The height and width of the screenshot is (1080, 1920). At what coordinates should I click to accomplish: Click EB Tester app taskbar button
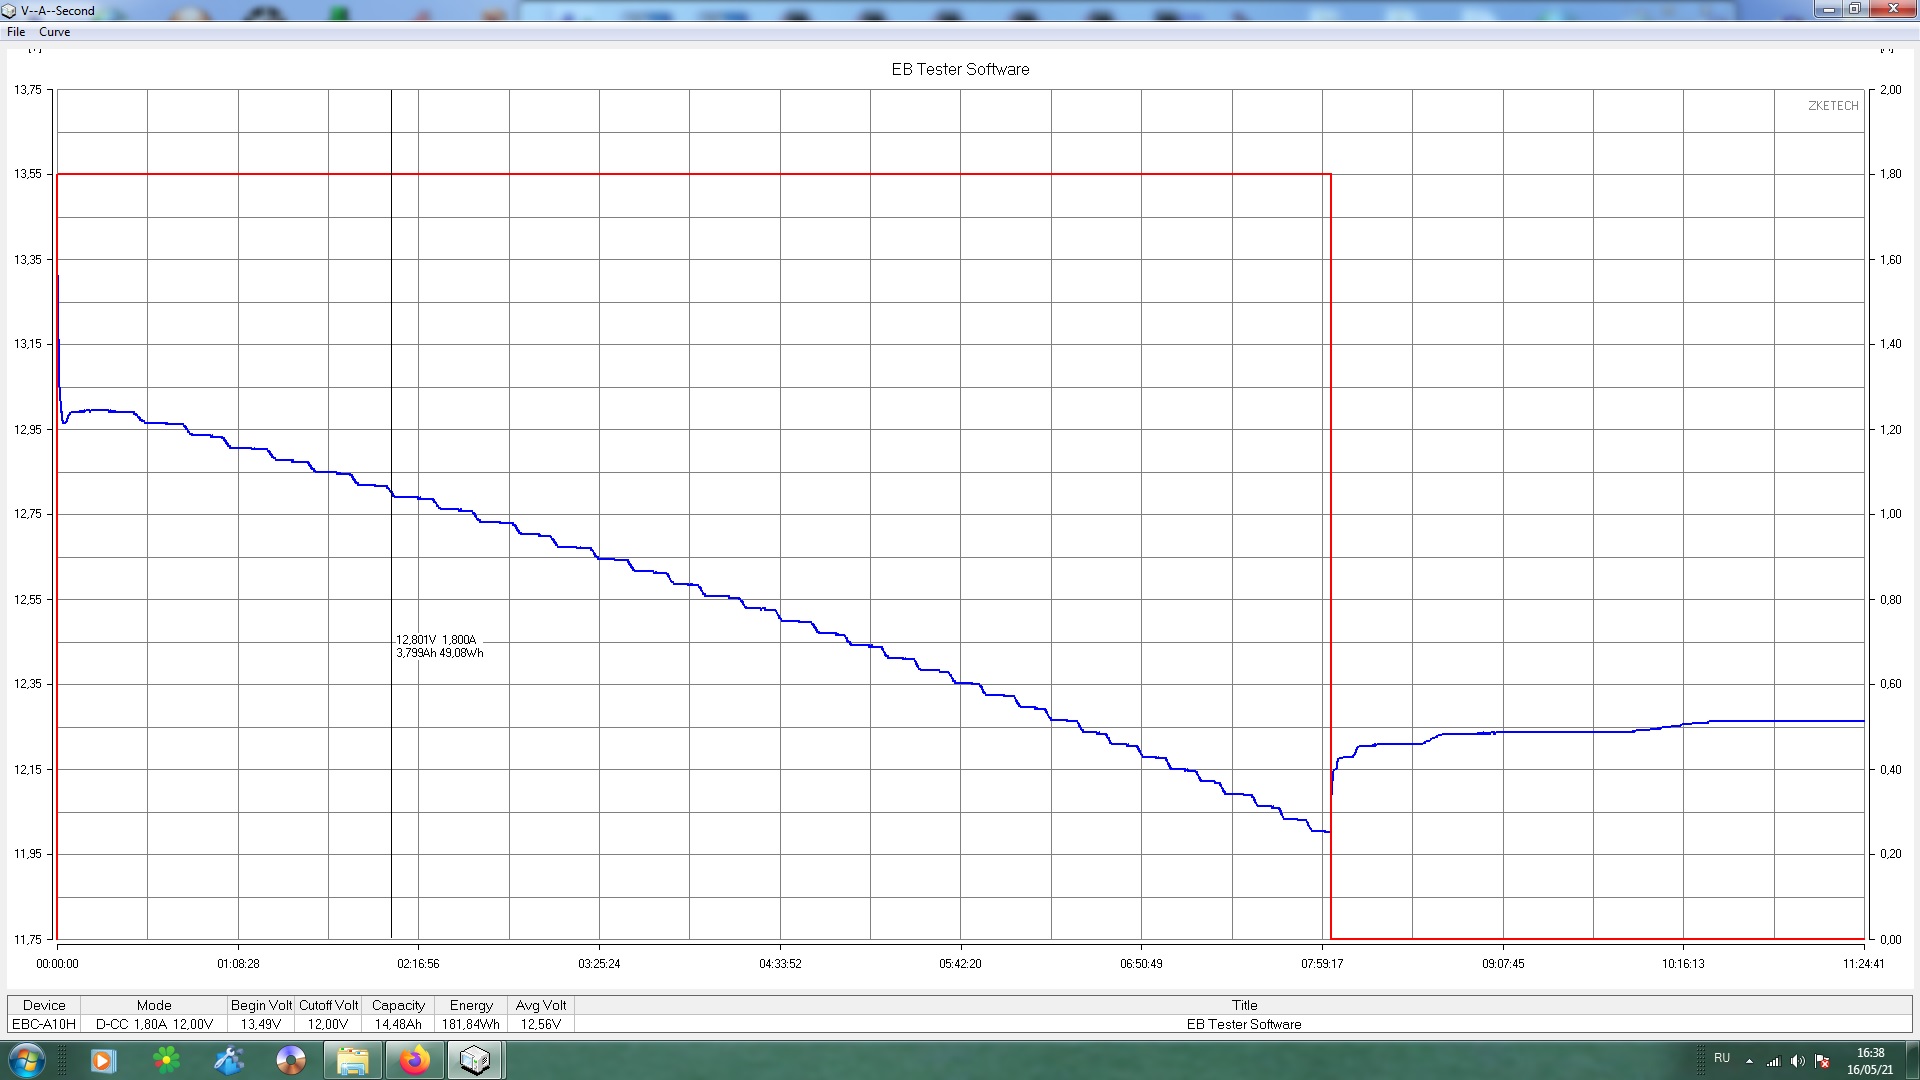pos(475,1060)
